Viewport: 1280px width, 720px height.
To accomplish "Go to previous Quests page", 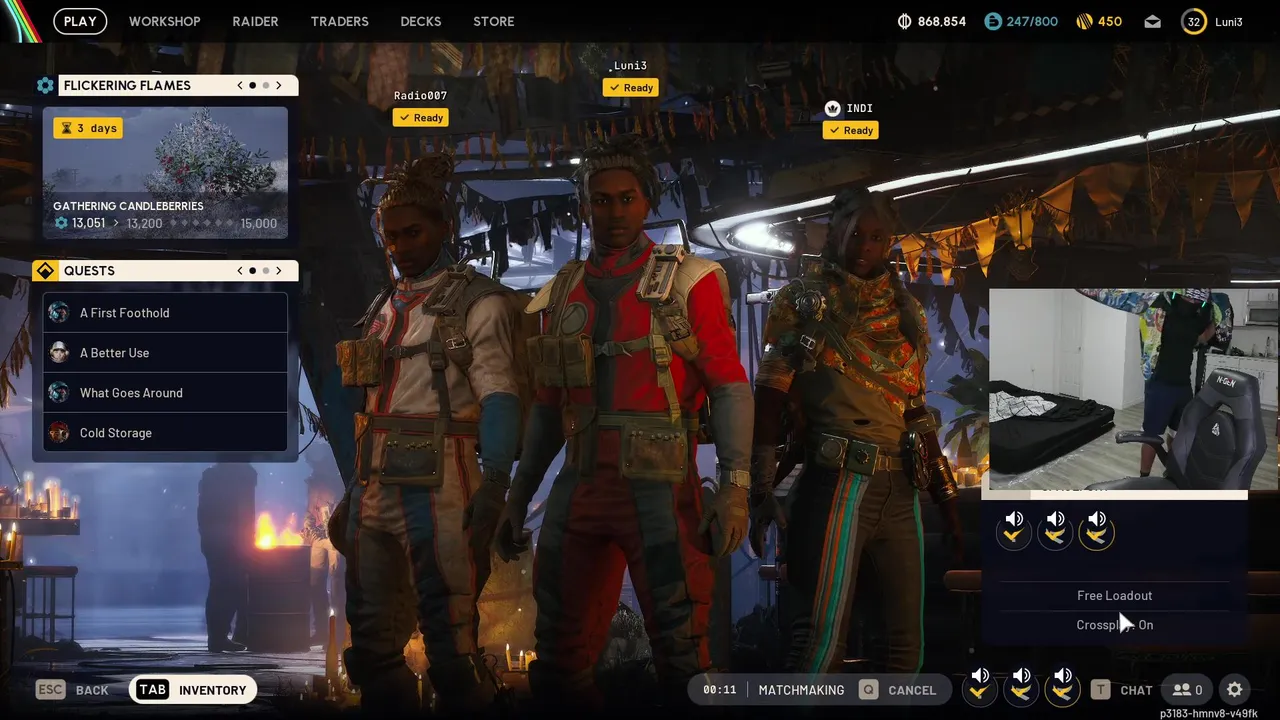I will [240, 270].
